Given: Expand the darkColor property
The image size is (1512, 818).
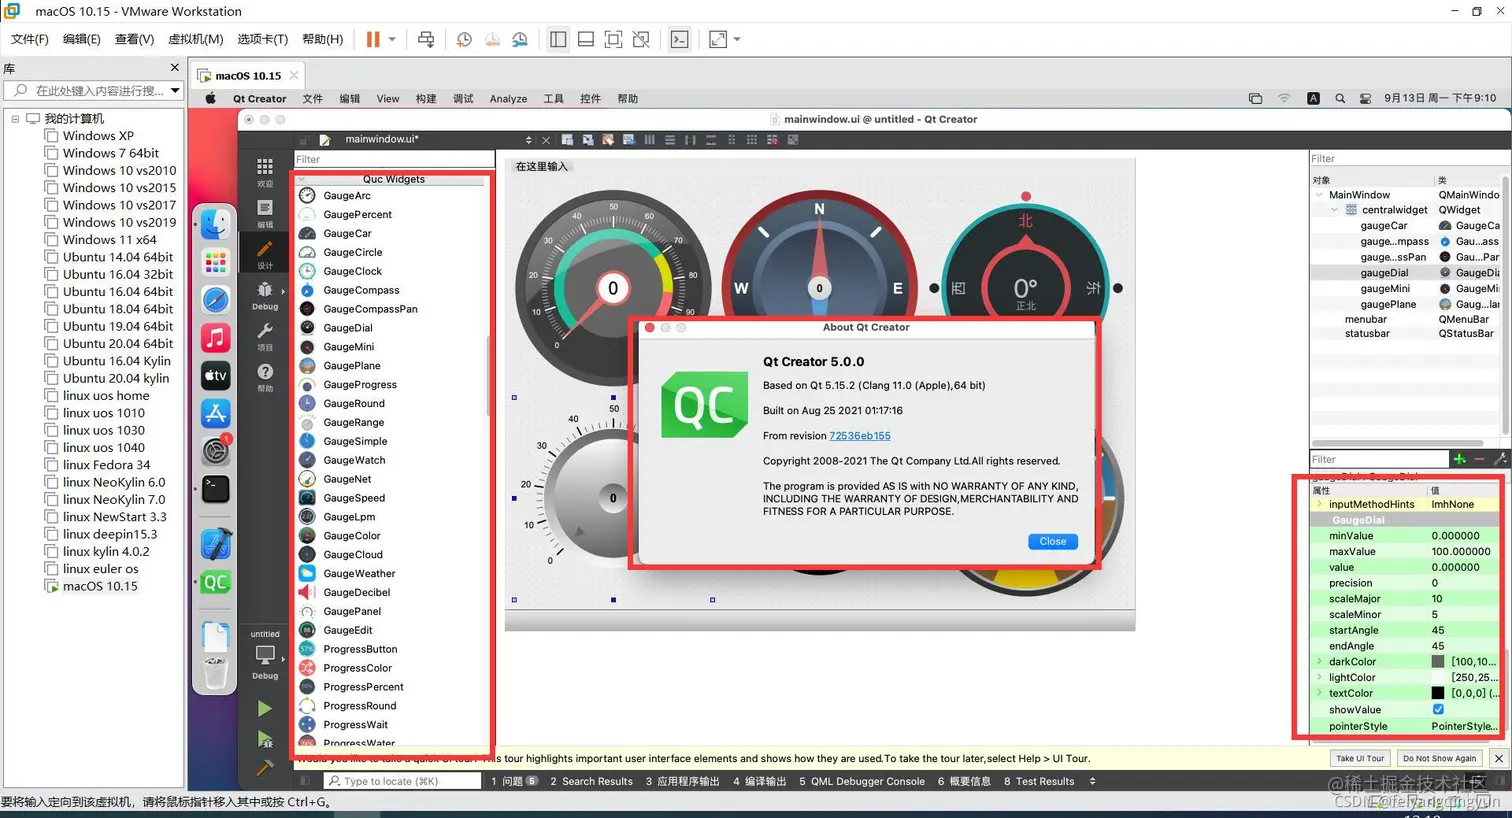Looking at the screenshot, I should 1320,662.
